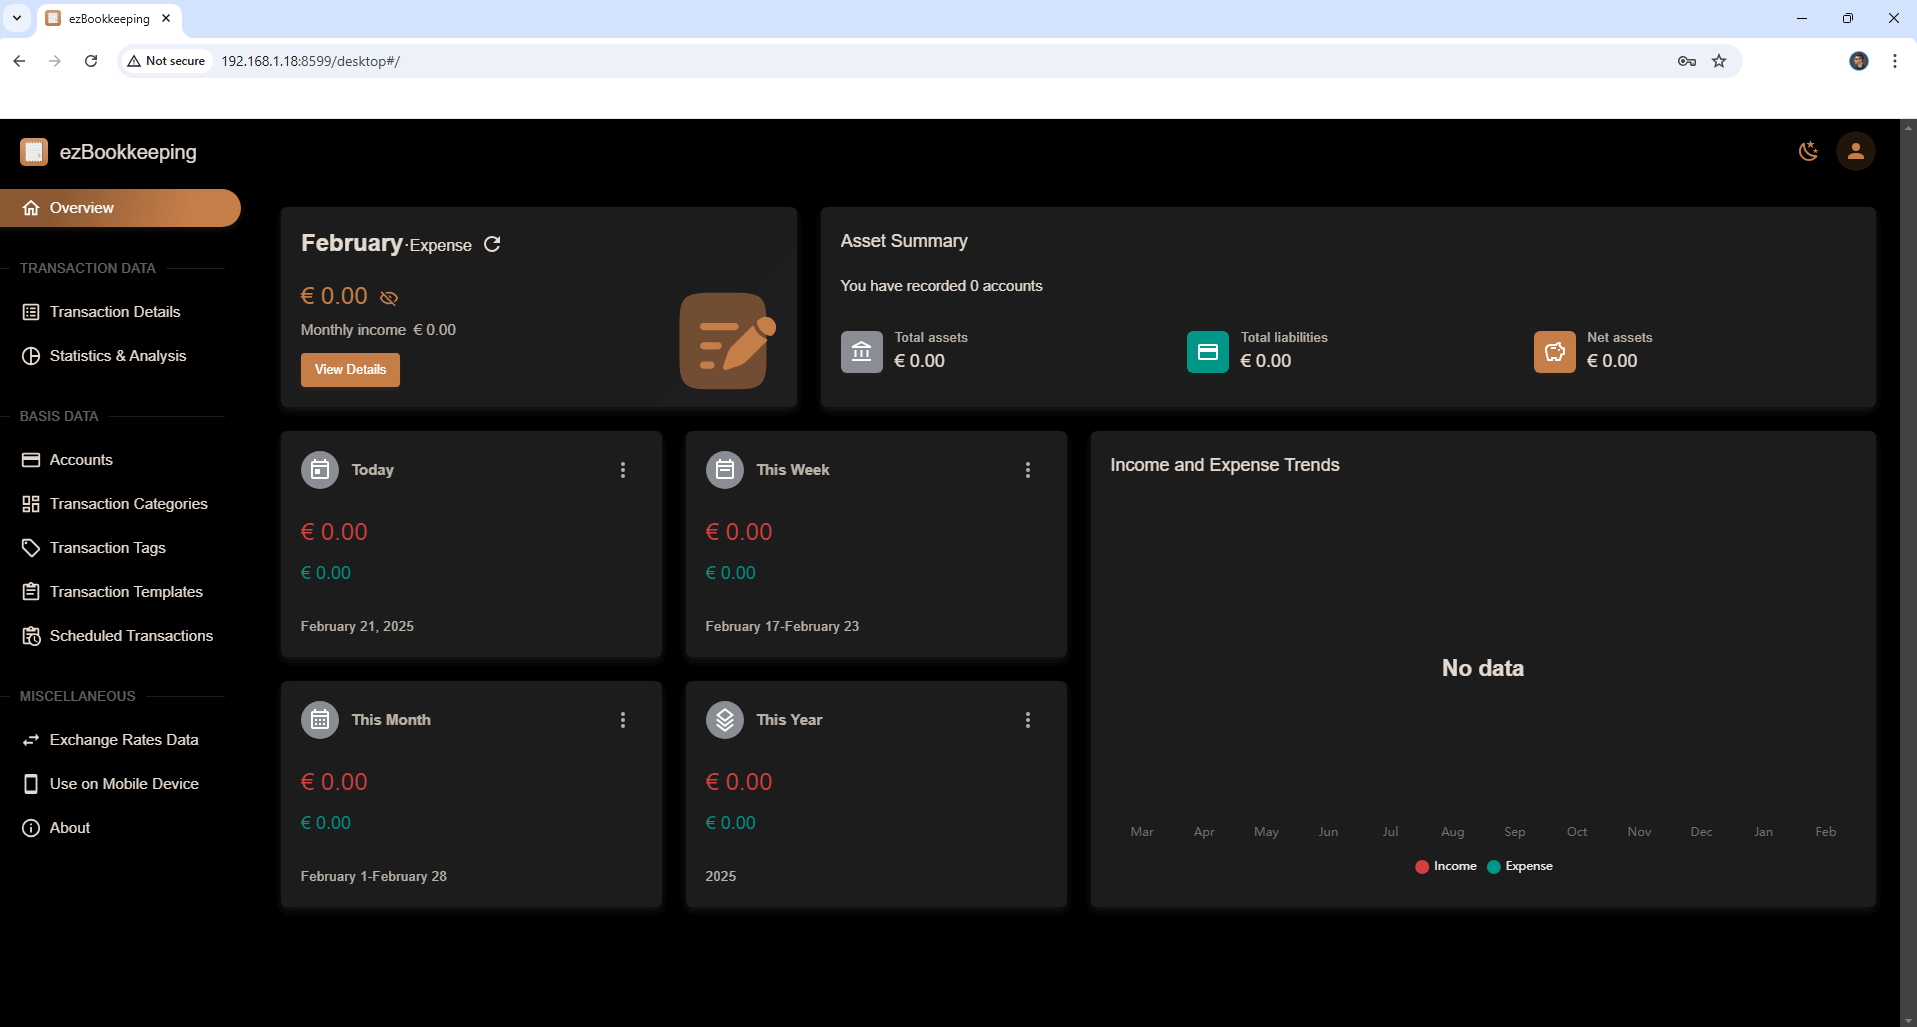Open the Overview page in sidebar
1917x1027 pixels.
120,208
